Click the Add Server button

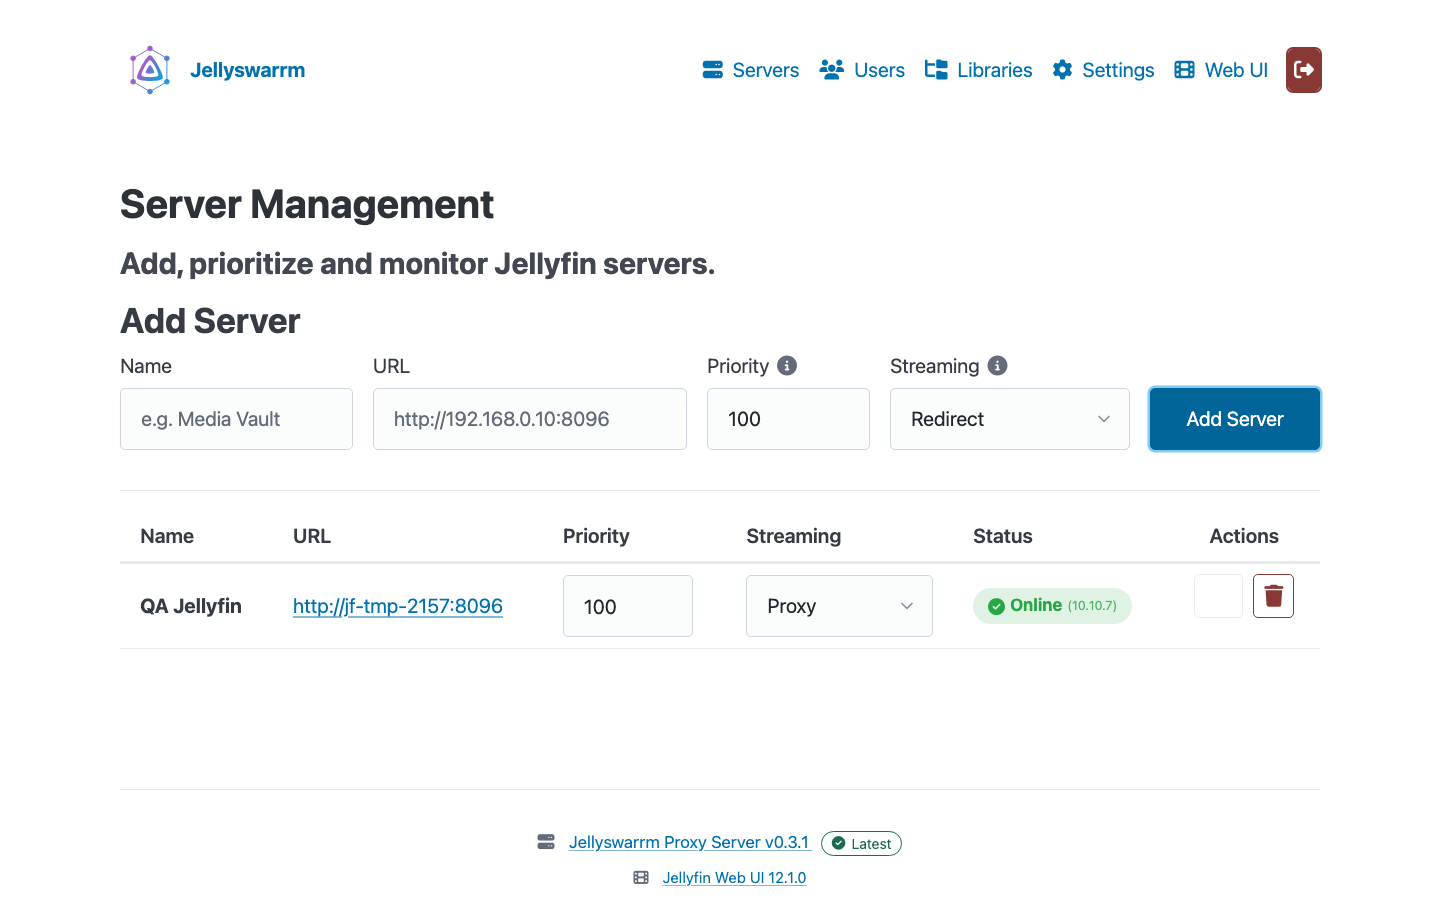point(1235,419)
